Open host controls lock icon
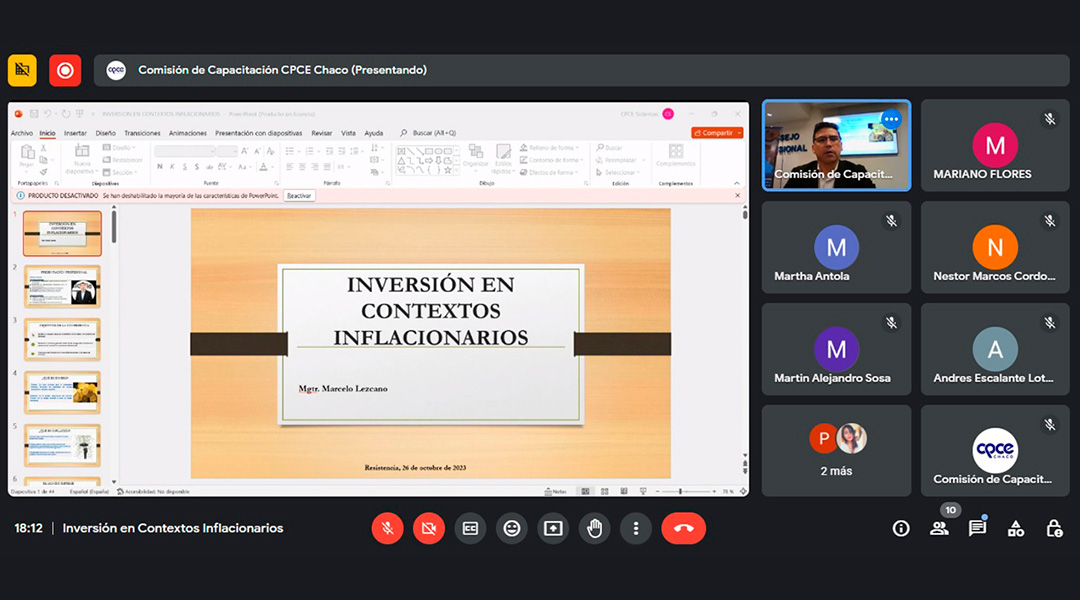 (1054, 528)
